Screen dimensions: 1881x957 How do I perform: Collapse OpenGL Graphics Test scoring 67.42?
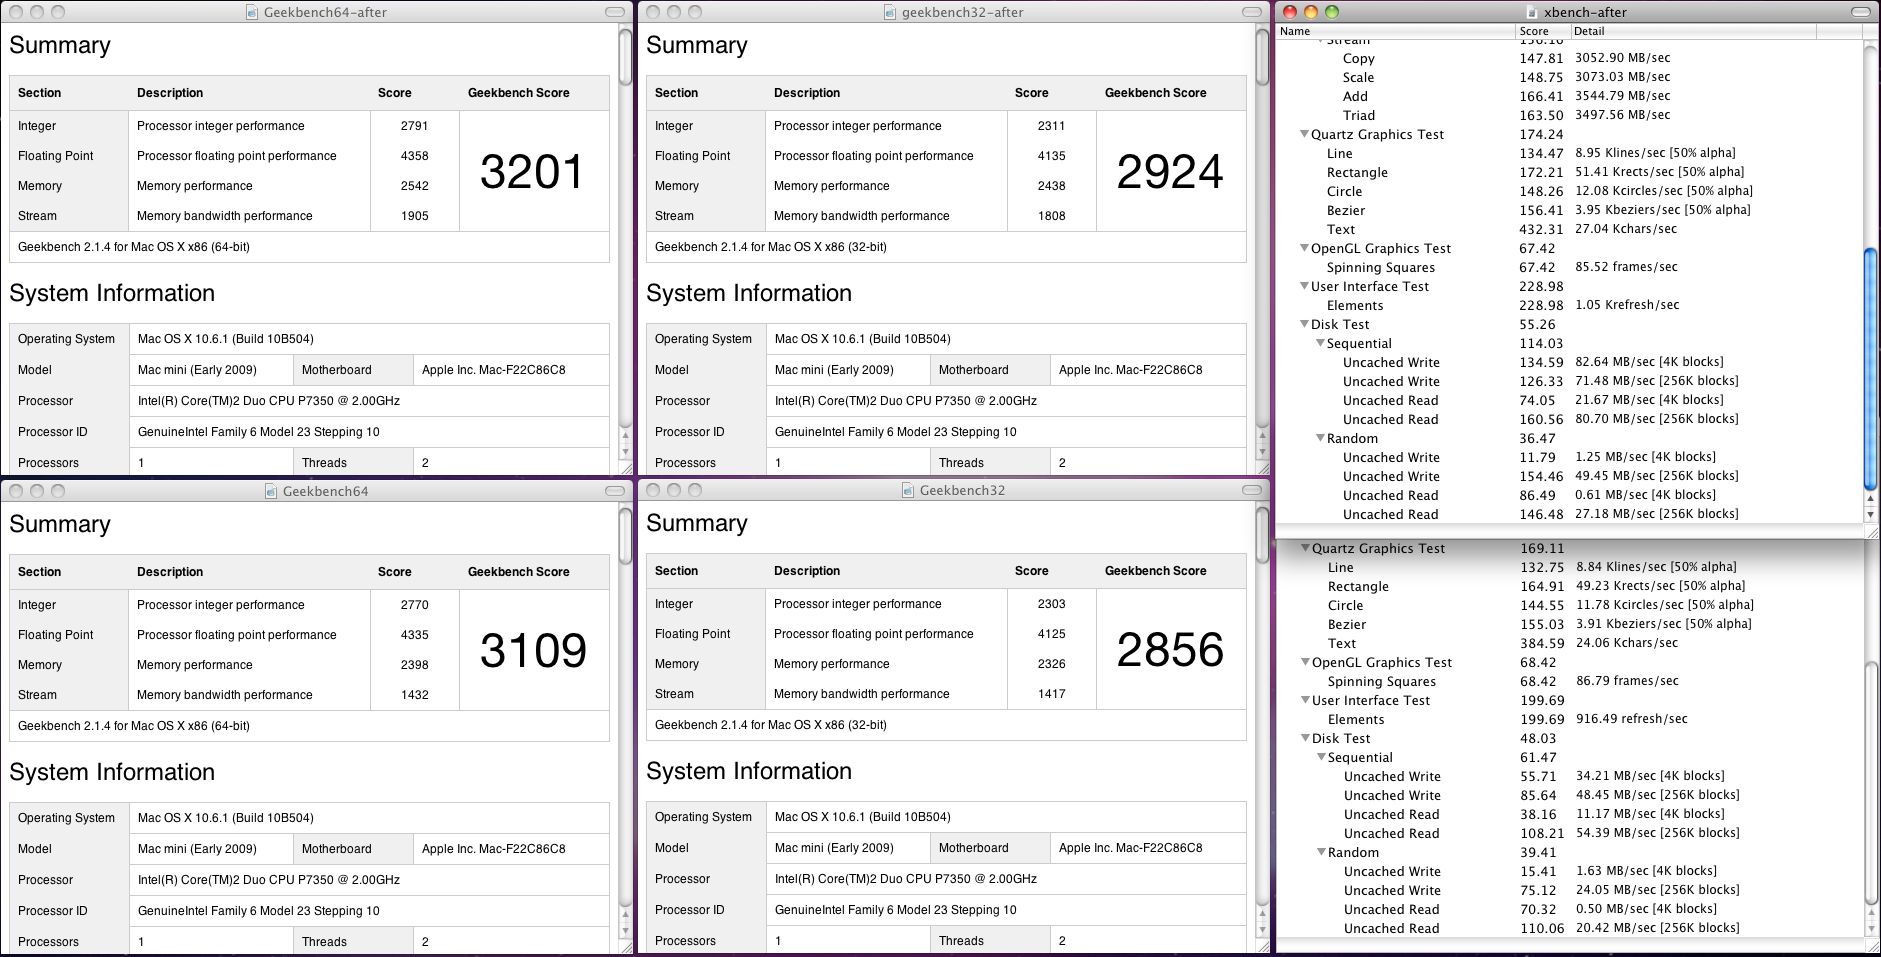(x=1304, y=248)
